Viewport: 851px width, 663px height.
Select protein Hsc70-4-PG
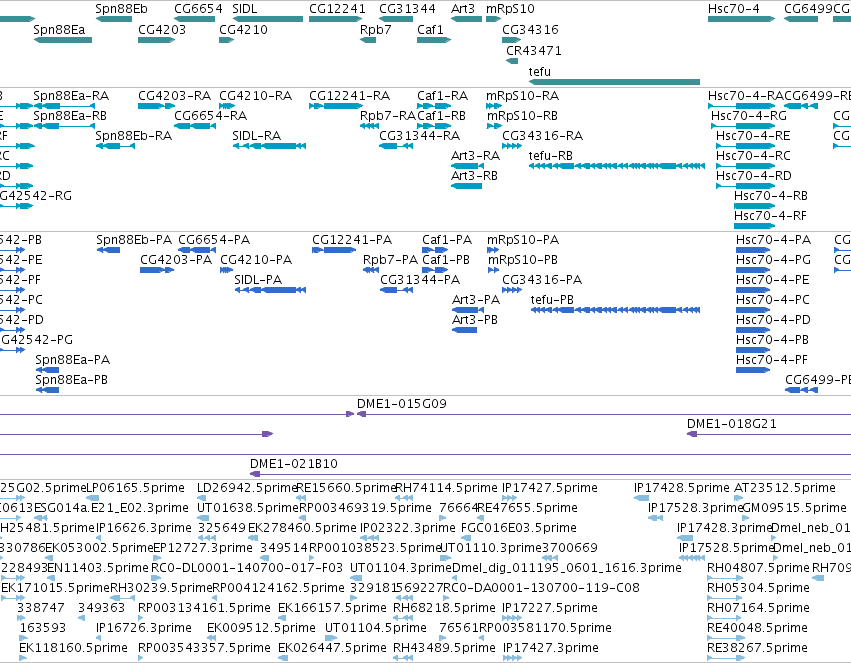753,270
